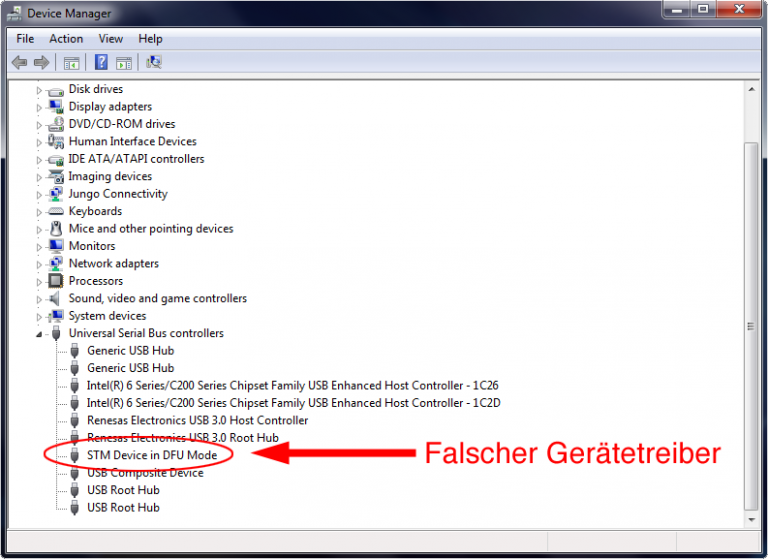The height and width of the screenshot is (559, 768).
Task: Click the DVD/CD-ROM drives icon
Action: pyautogui.click(x=56, y=124)
